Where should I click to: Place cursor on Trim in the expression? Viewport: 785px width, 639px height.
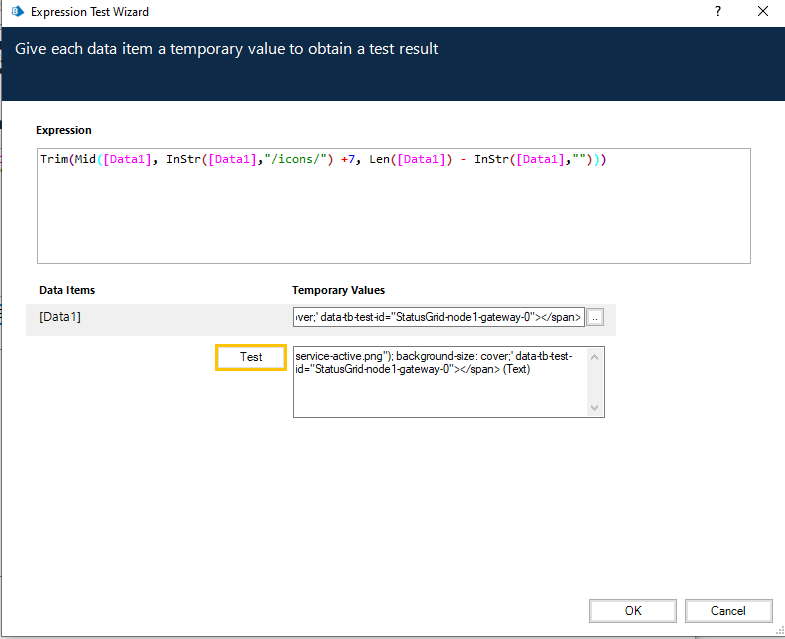point(56,160)
